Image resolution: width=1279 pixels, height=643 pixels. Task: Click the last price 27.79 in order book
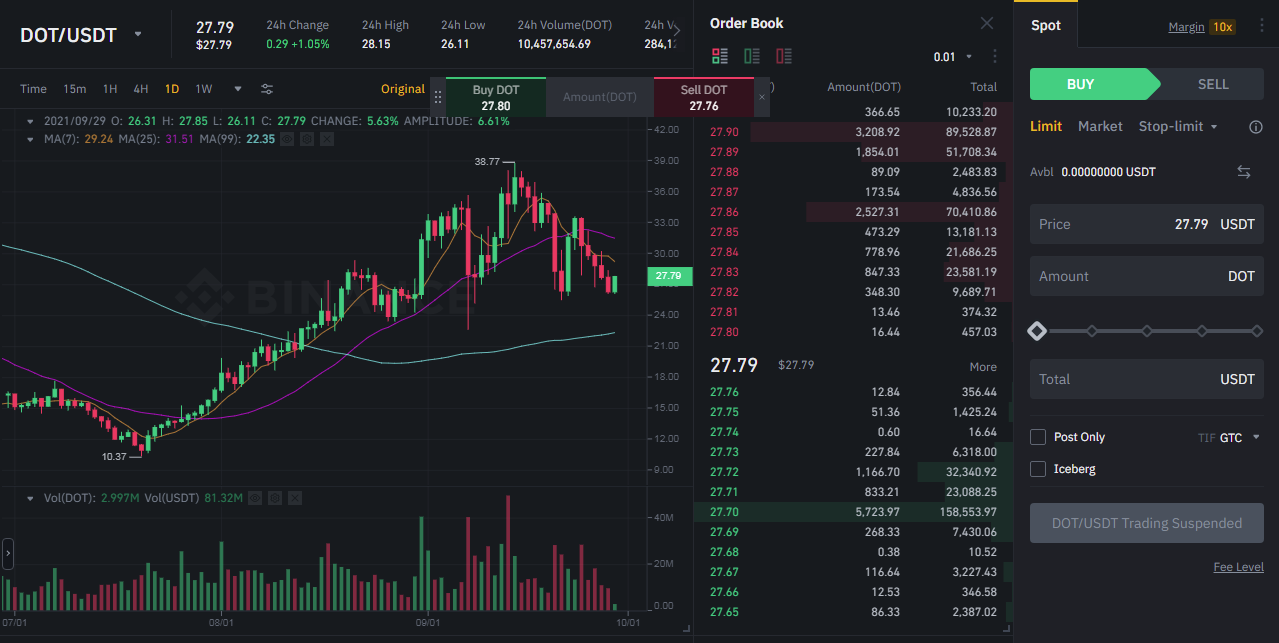click(x=734, y=365)
